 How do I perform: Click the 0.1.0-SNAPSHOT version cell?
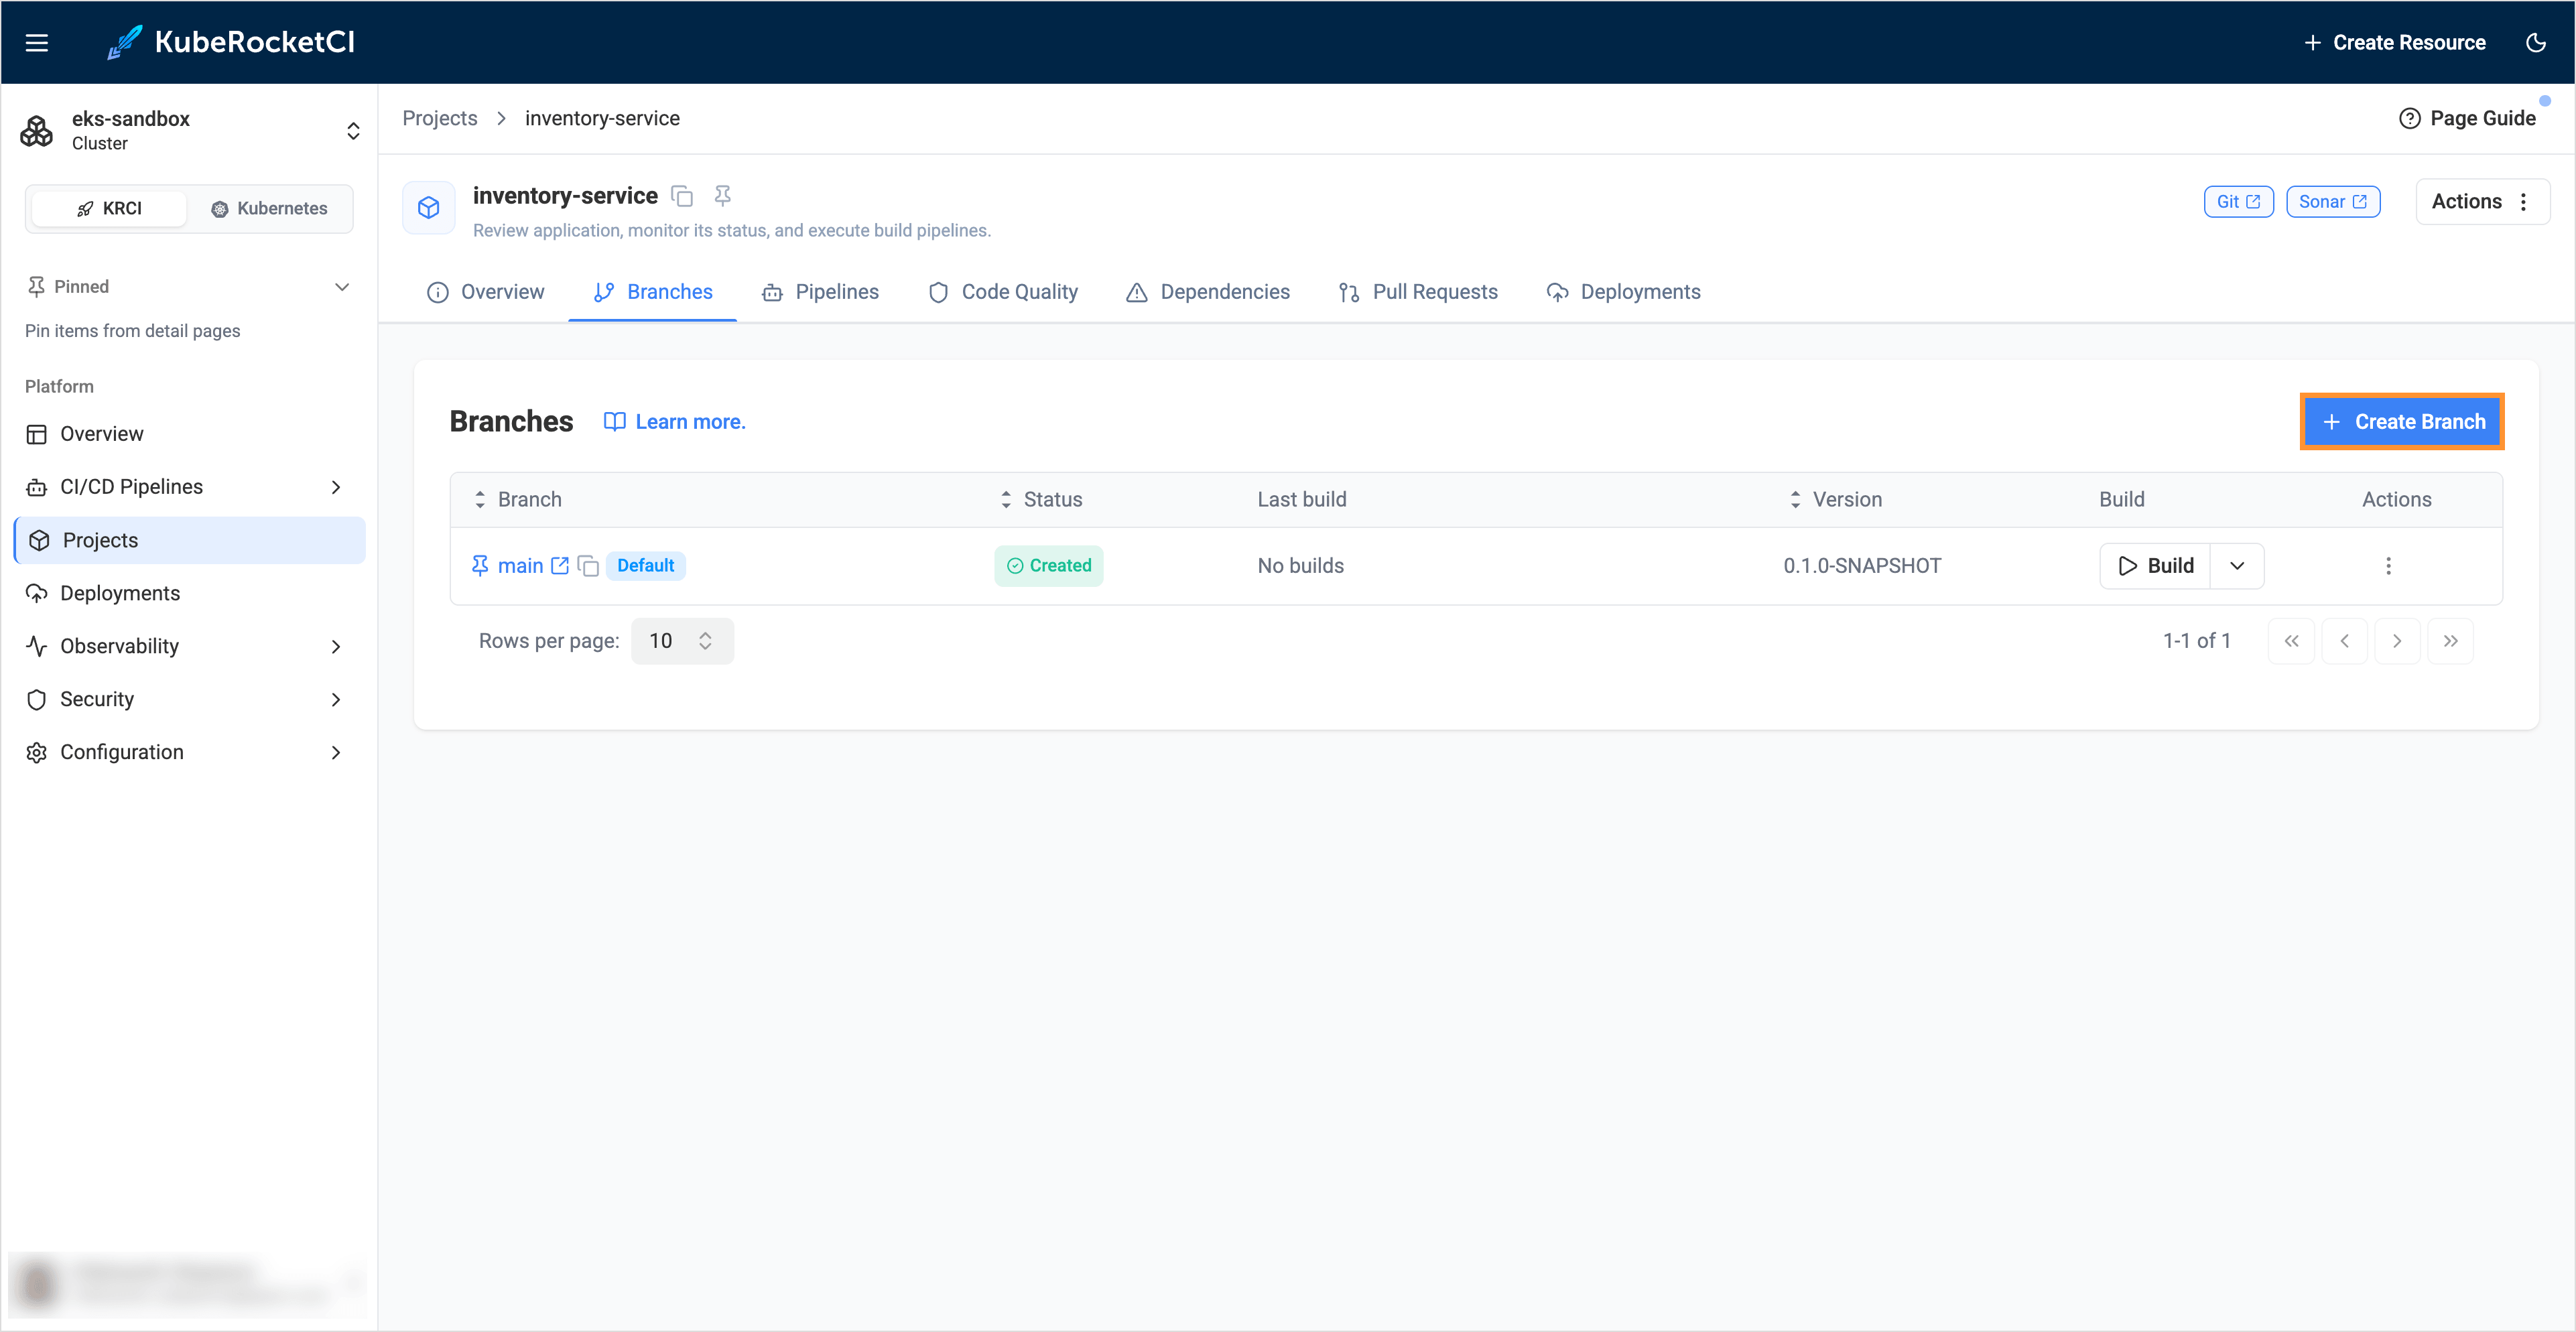[1862, 566]
